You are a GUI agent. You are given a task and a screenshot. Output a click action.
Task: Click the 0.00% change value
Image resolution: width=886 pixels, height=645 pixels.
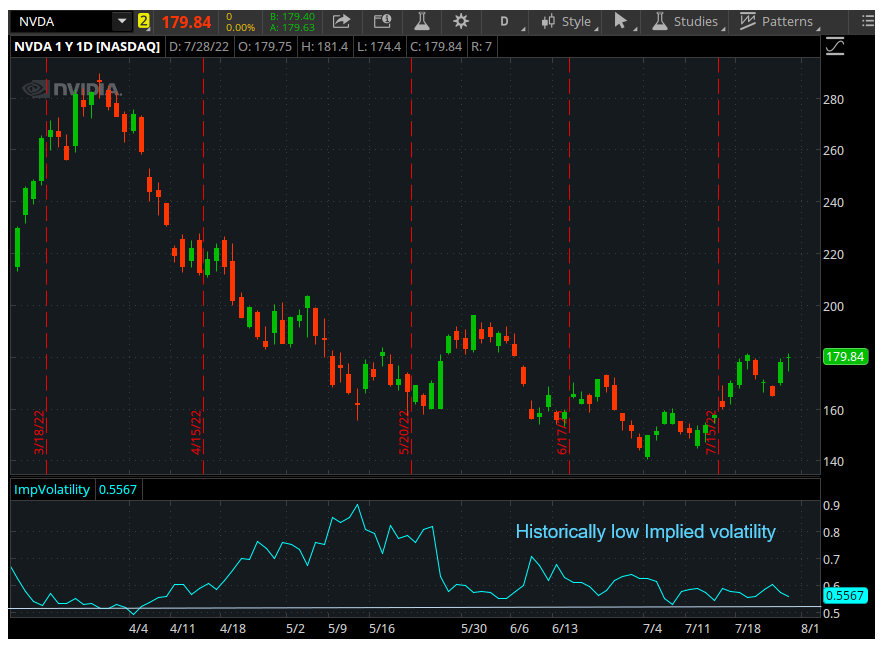click(x=240, y=27)
